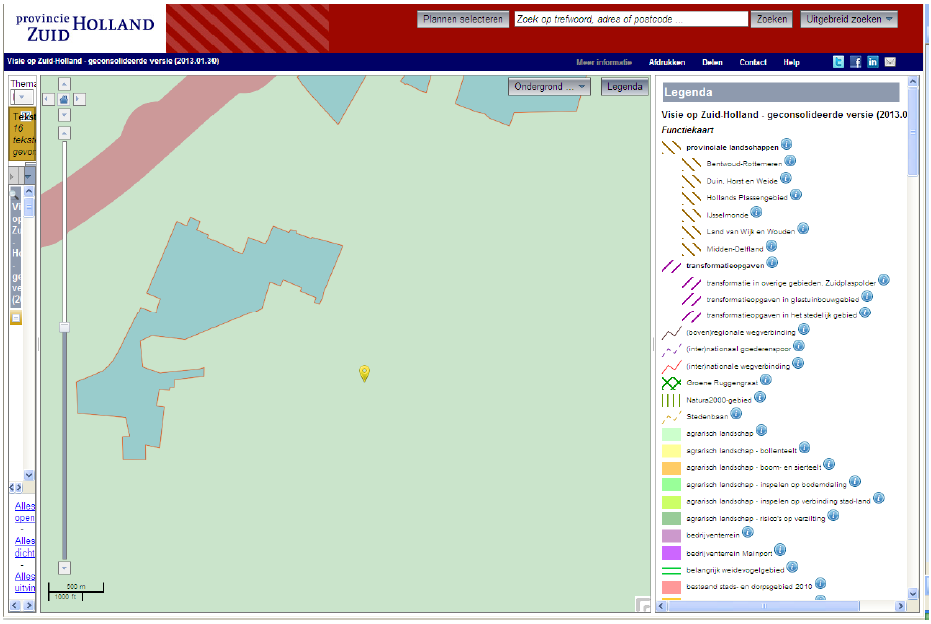This screenshot has width=931, height=624.
Task: Click agrarisch landschap light green swatch
Action: tap(671, 433)
